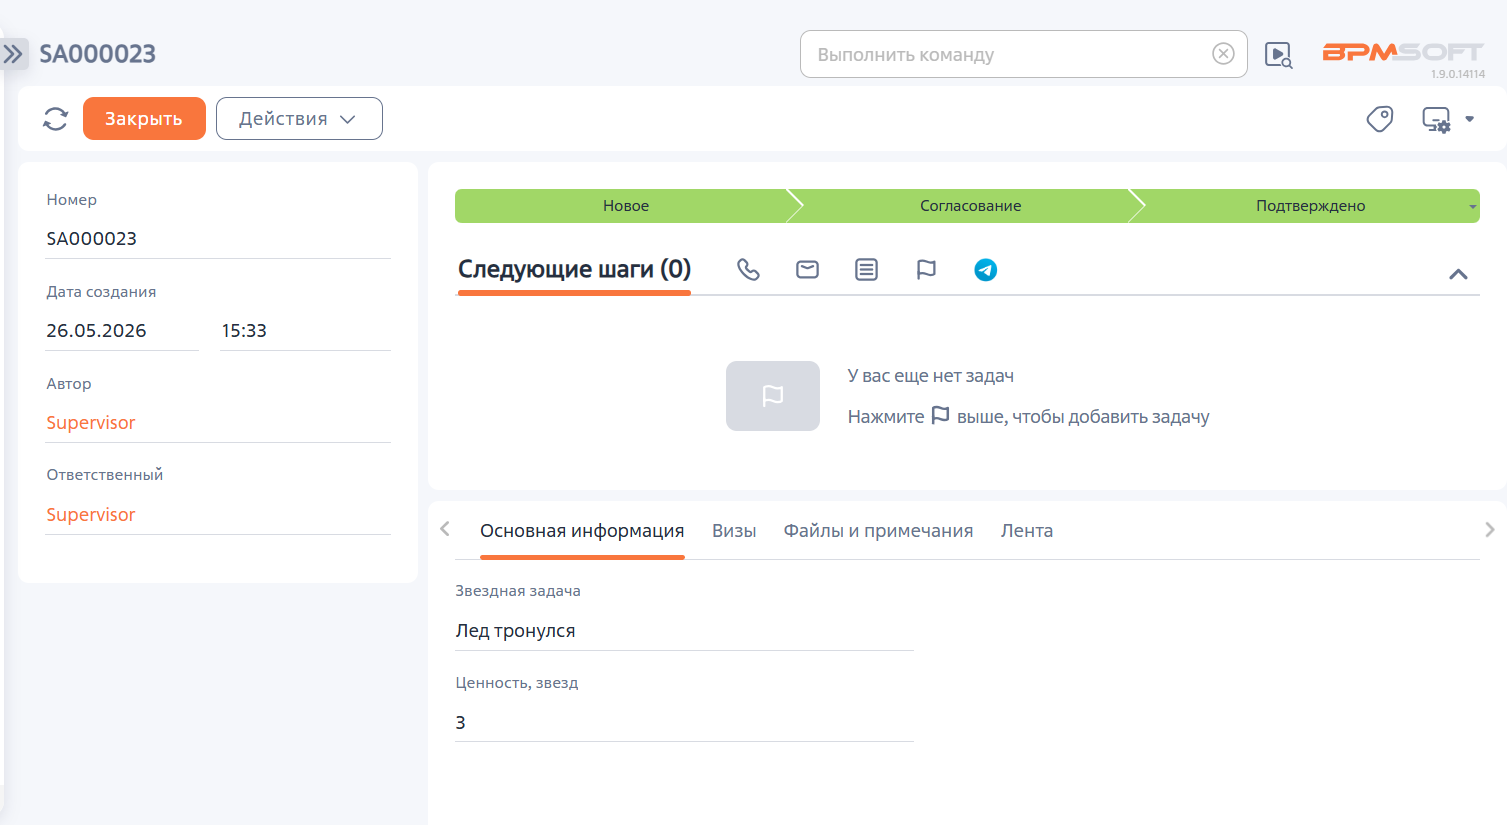
Task: Select the Следующие шаги (0) tab
Action: [574, 269]
